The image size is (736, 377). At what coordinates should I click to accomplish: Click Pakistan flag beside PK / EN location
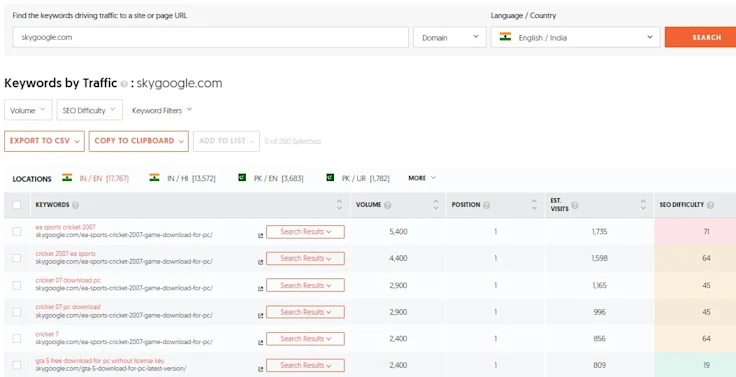tap(242, 177)
